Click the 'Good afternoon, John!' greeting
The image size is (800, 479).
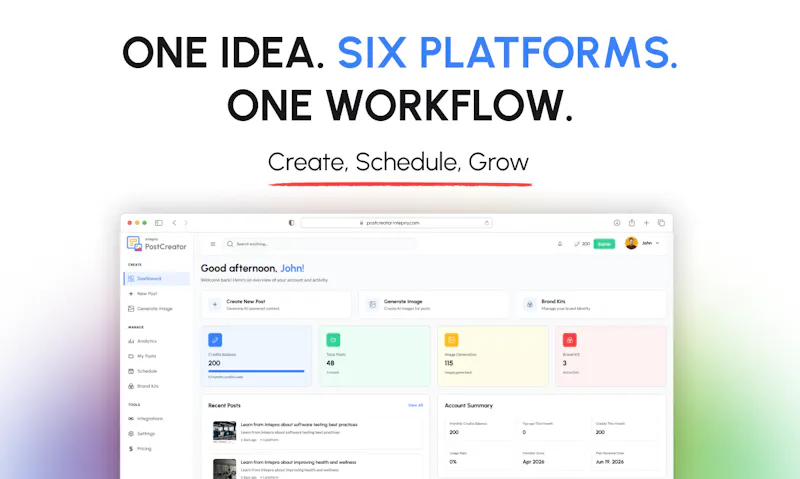click(x=253, y=268)
